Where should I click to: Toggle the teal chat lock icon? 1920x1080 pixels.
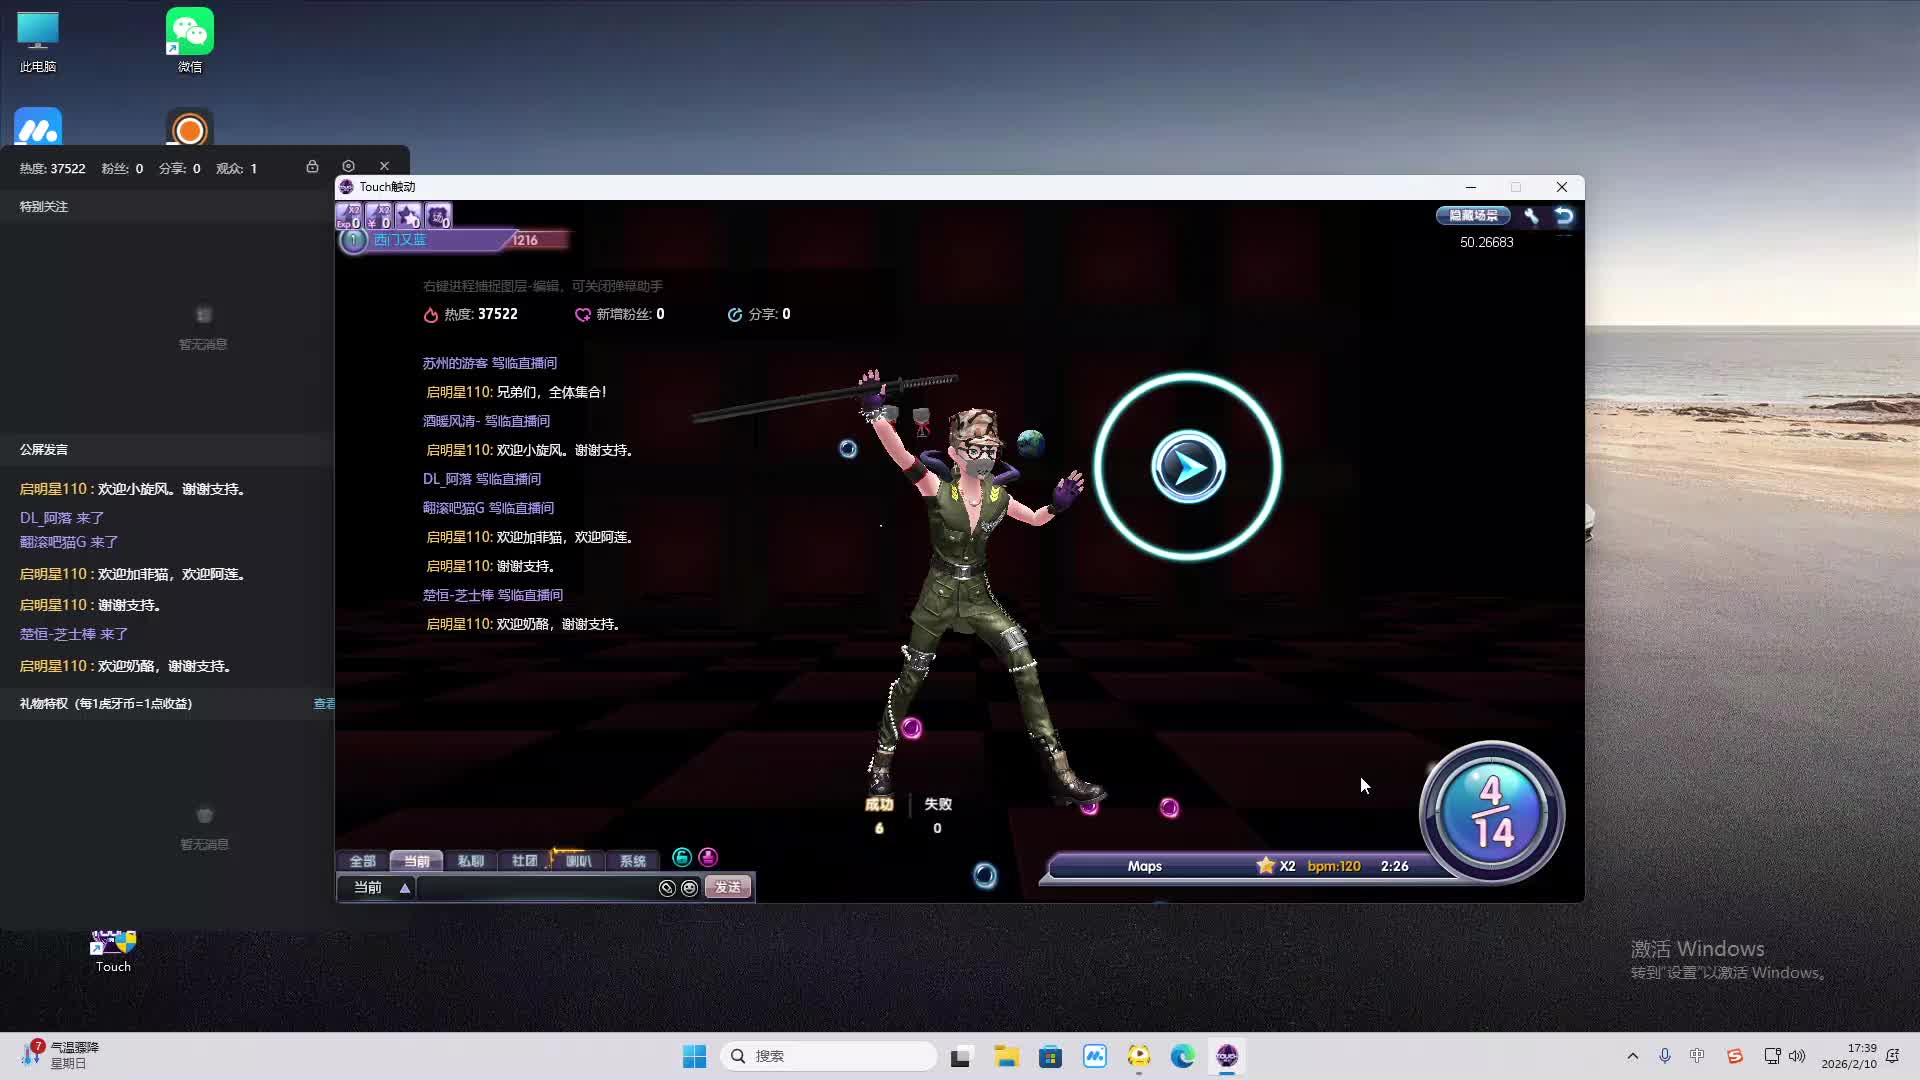[682, 857]
